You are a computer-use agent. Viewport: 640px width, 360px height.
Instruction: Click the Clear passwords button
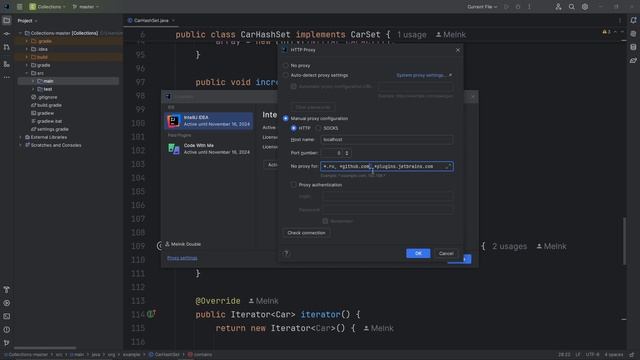tap(313, 107)
